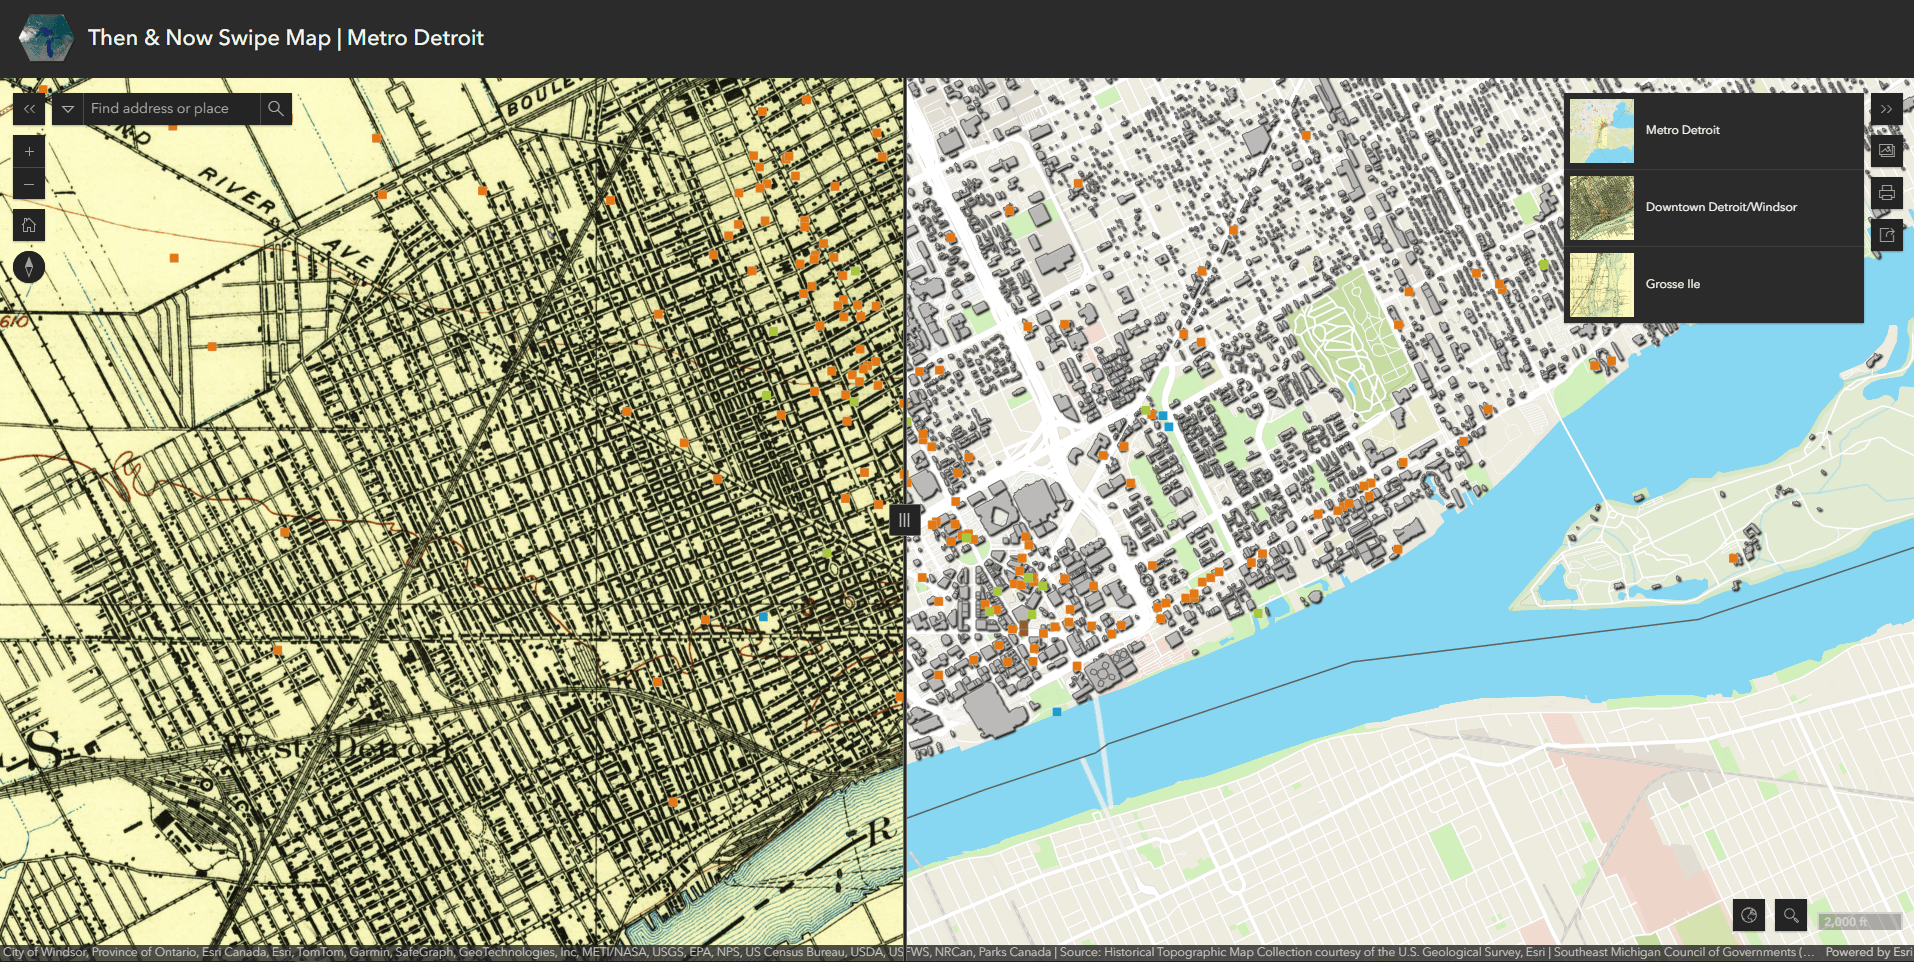Reset map orientation with the compass icon

pyautogui.click(x=29, y=267)
